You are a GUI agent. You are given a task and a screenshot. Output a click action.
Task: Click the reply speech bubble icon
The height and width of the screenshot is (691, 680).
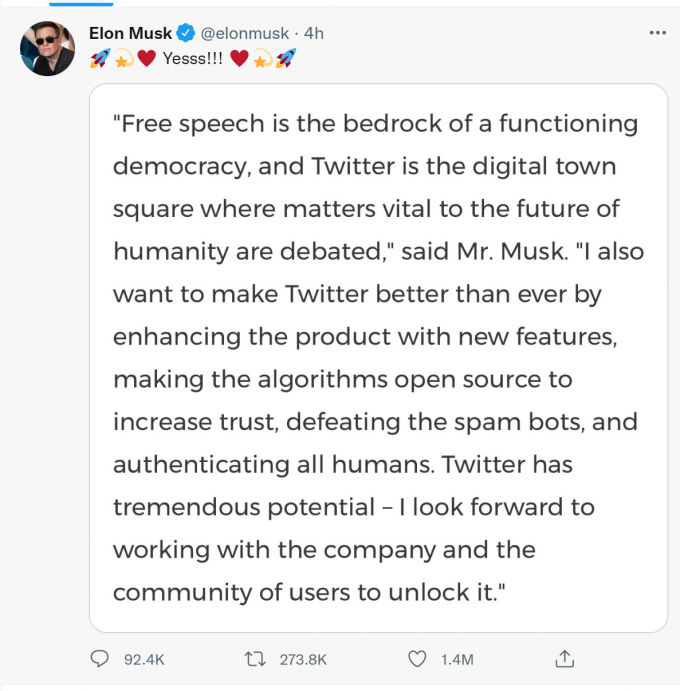point(100,659)
